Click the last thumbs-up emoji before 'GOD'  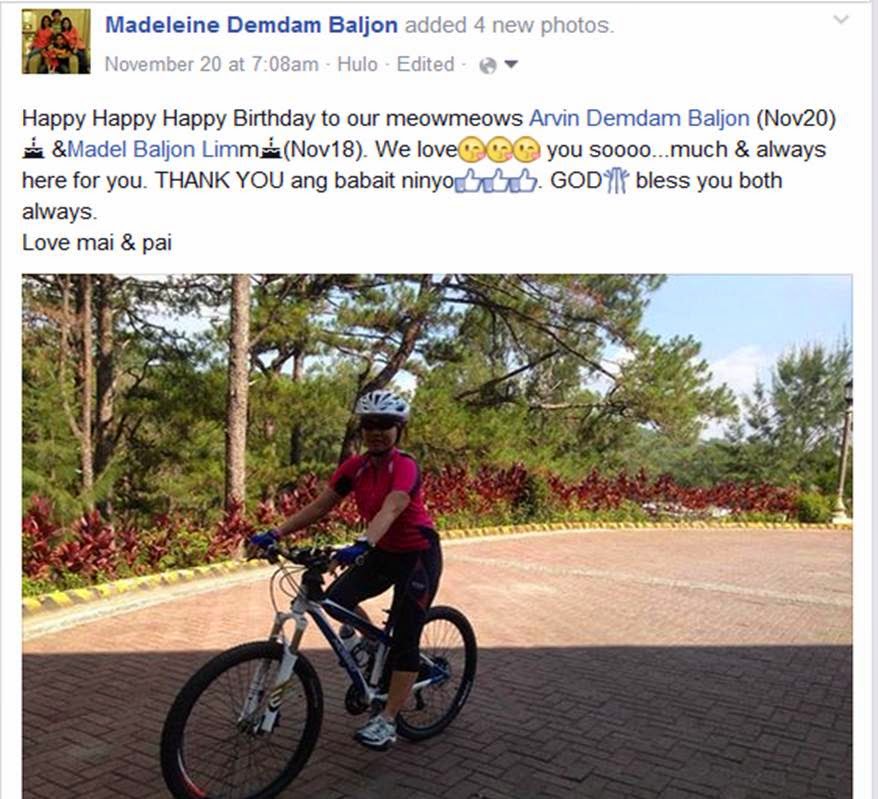(523, 181)
